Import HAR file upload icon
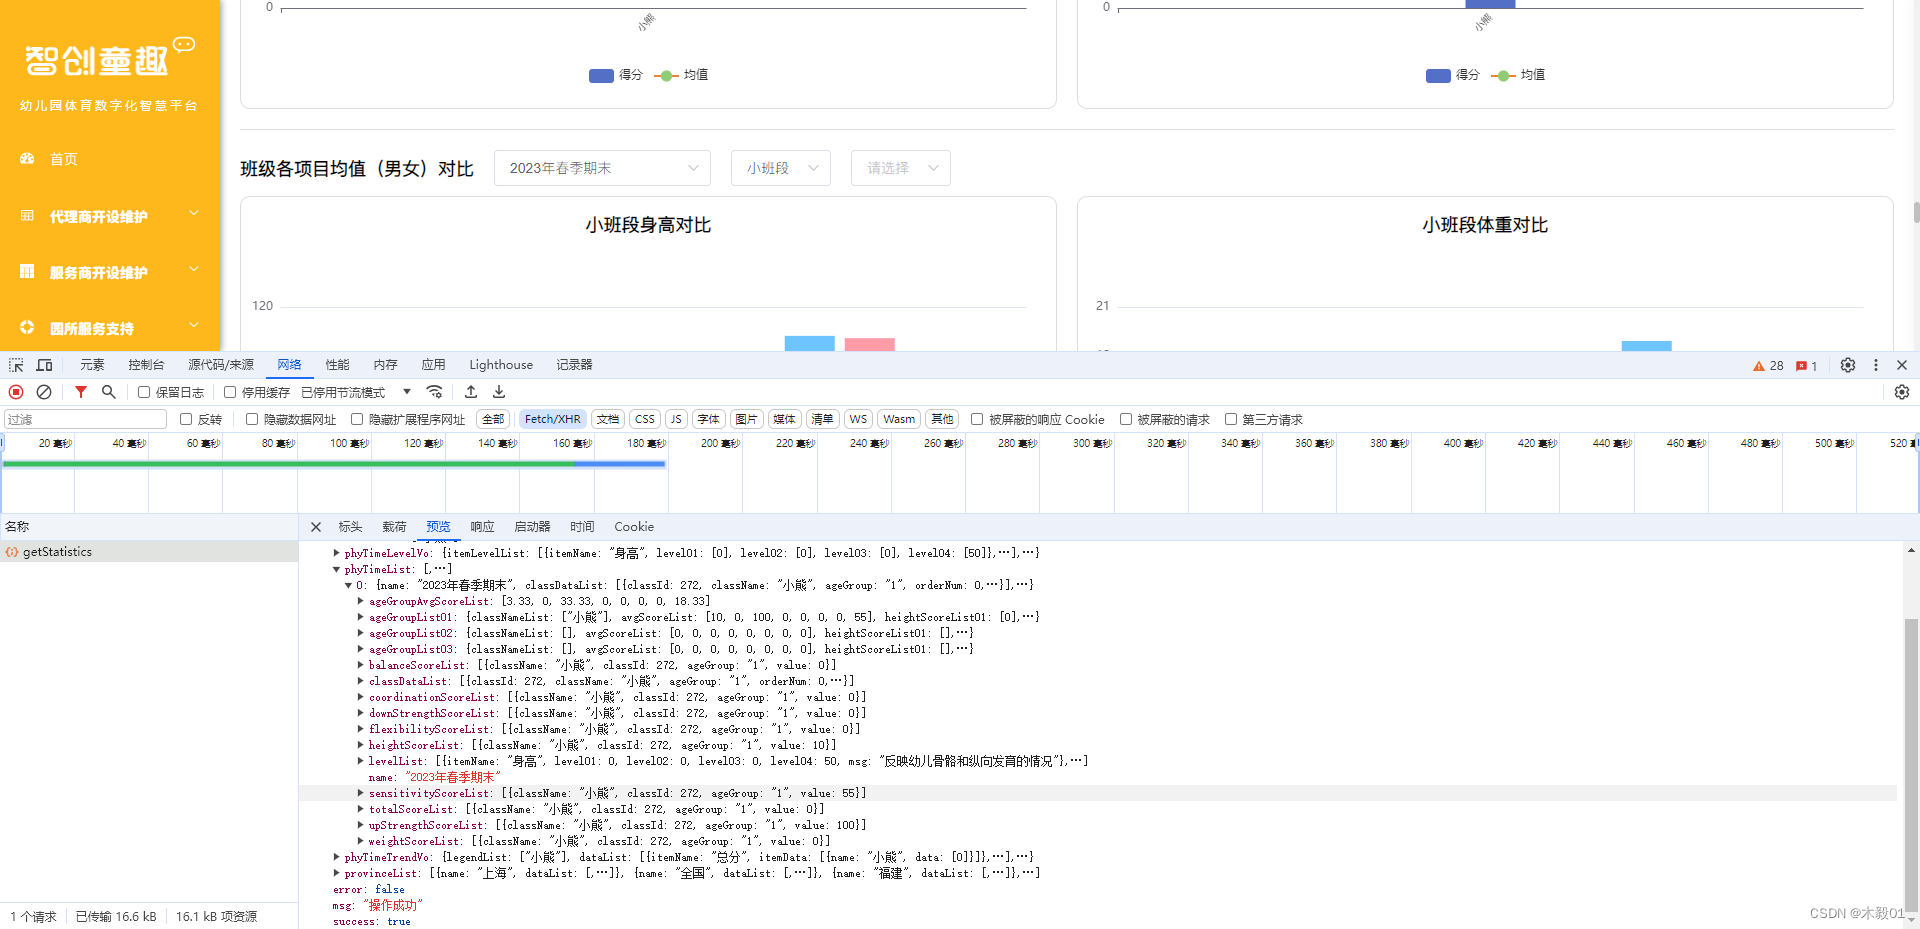Viewport: 1920px width, 929px height. pyautogui.click(x=471, y=392)
